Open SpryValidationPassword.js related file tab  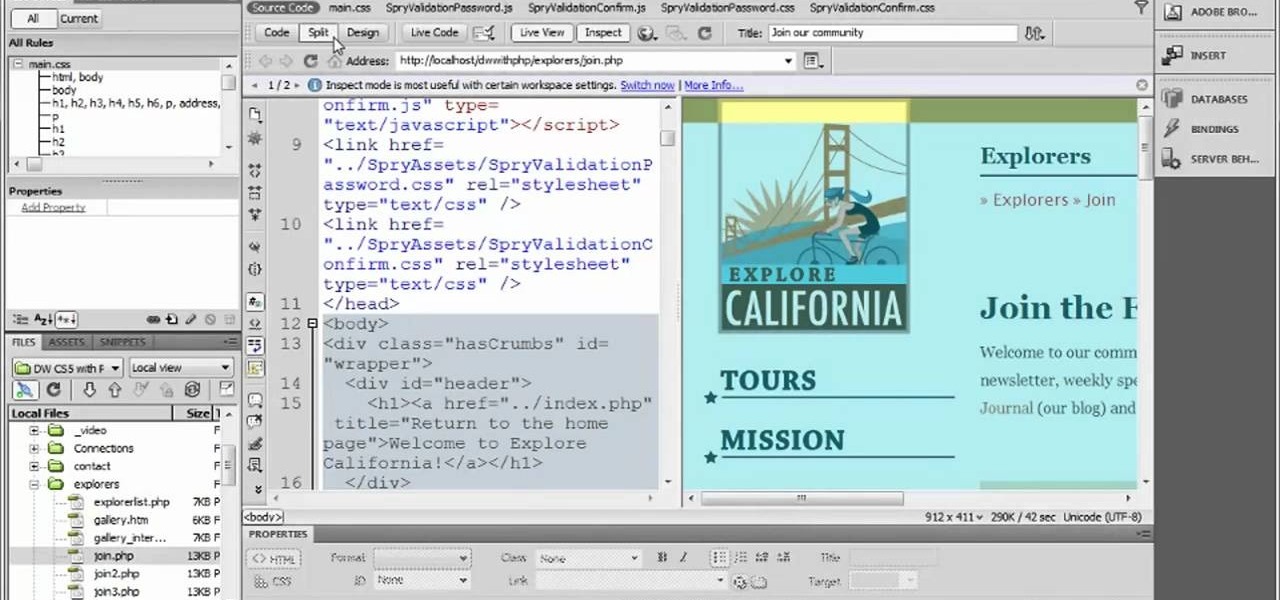click(x=449, y=8)
